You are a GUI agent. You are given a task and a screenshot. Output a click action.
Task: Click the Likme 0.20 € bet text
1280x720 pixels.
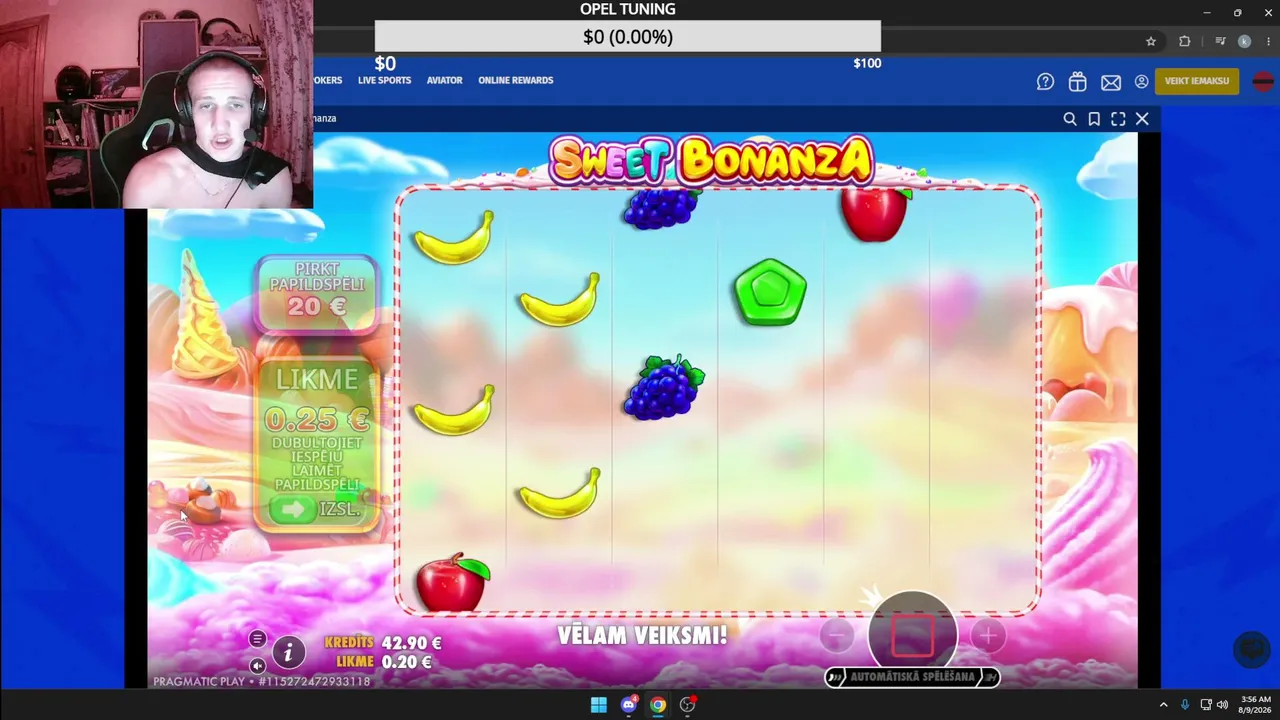pyautogui.click(x=384, y=662)
